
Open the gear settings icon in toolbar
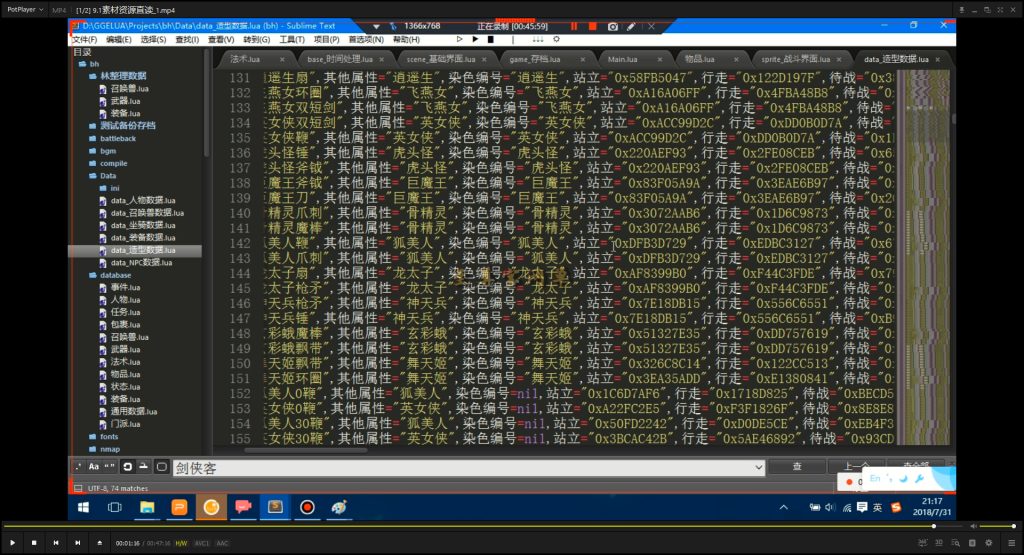pyautogui.click(x=556, y=39)
